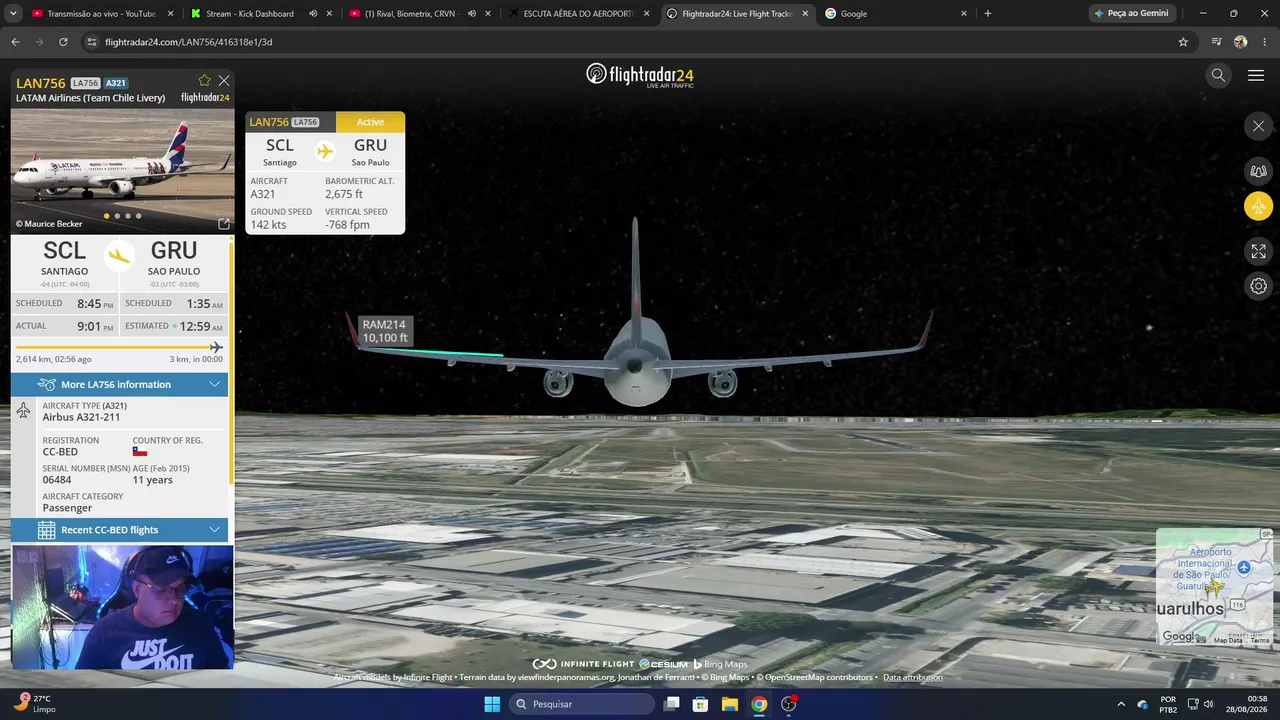The image size is (1280, 720).
Task: Close the LAN756 flight details panel
Action: pyautogui.click(x=224, y=81)
